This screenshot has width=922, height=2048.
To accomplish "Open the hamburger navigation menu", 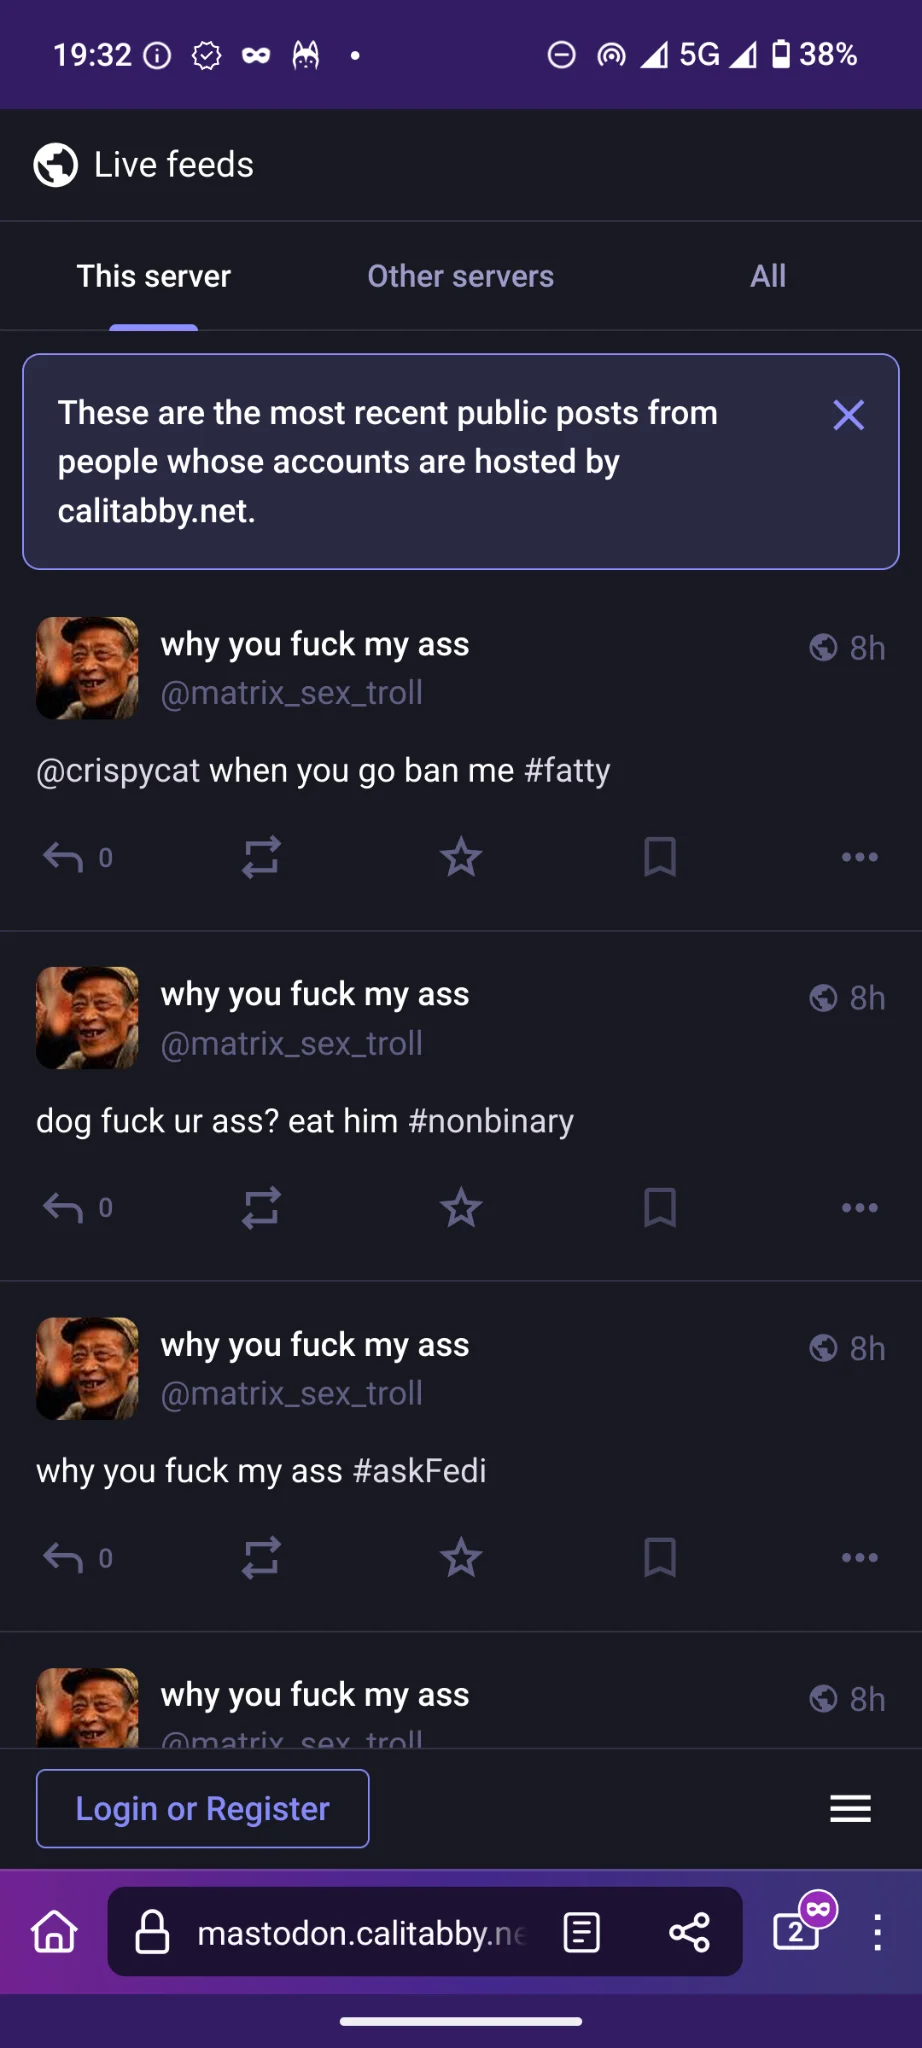I will (850, 1808).
